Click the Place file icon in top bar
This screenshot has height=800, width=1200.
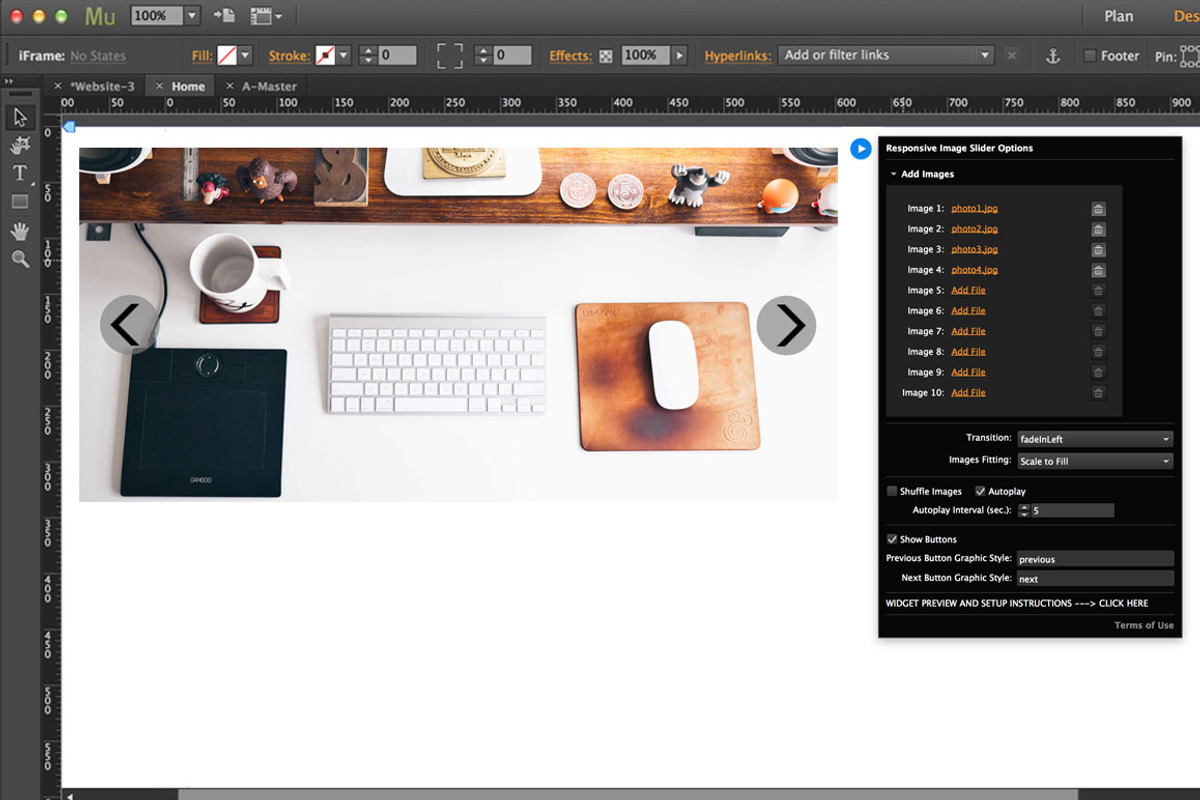(224, 16)
